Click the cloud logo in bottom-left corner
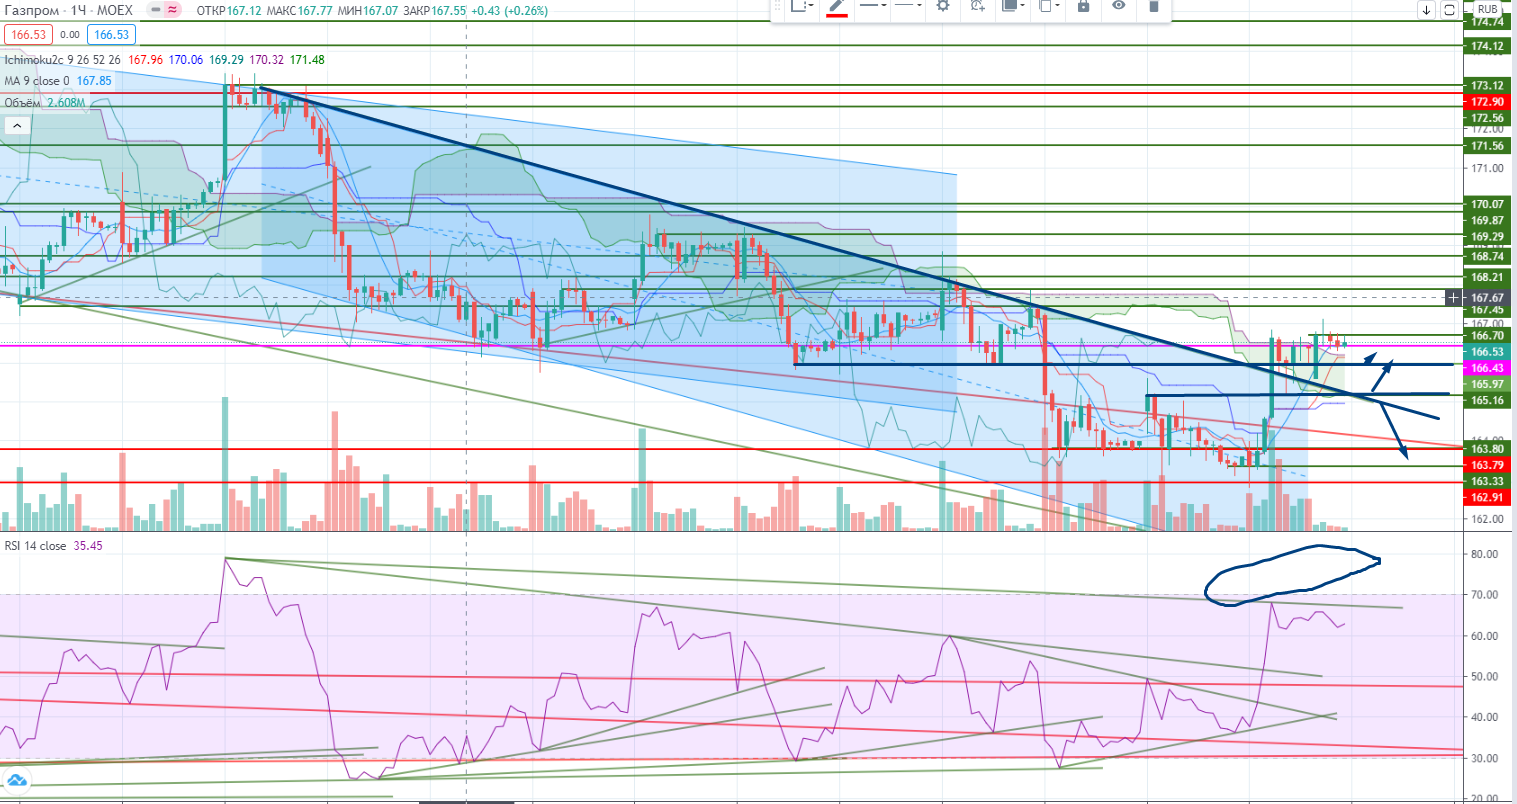This screenshot has height=804, width=1517. (16, 781)
